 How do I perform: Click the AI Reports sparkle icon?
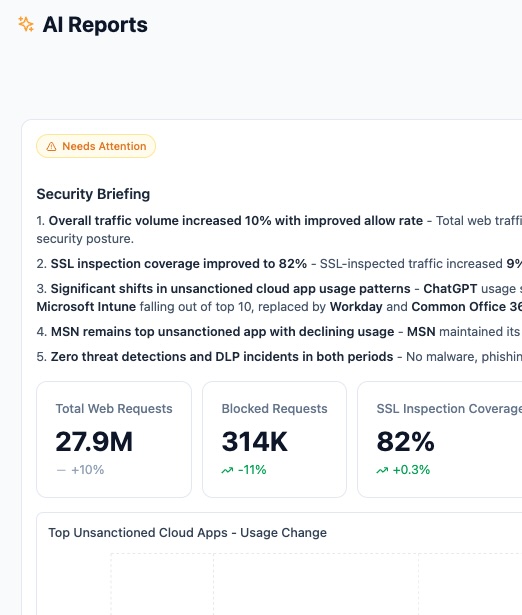[x=26, y=24]
